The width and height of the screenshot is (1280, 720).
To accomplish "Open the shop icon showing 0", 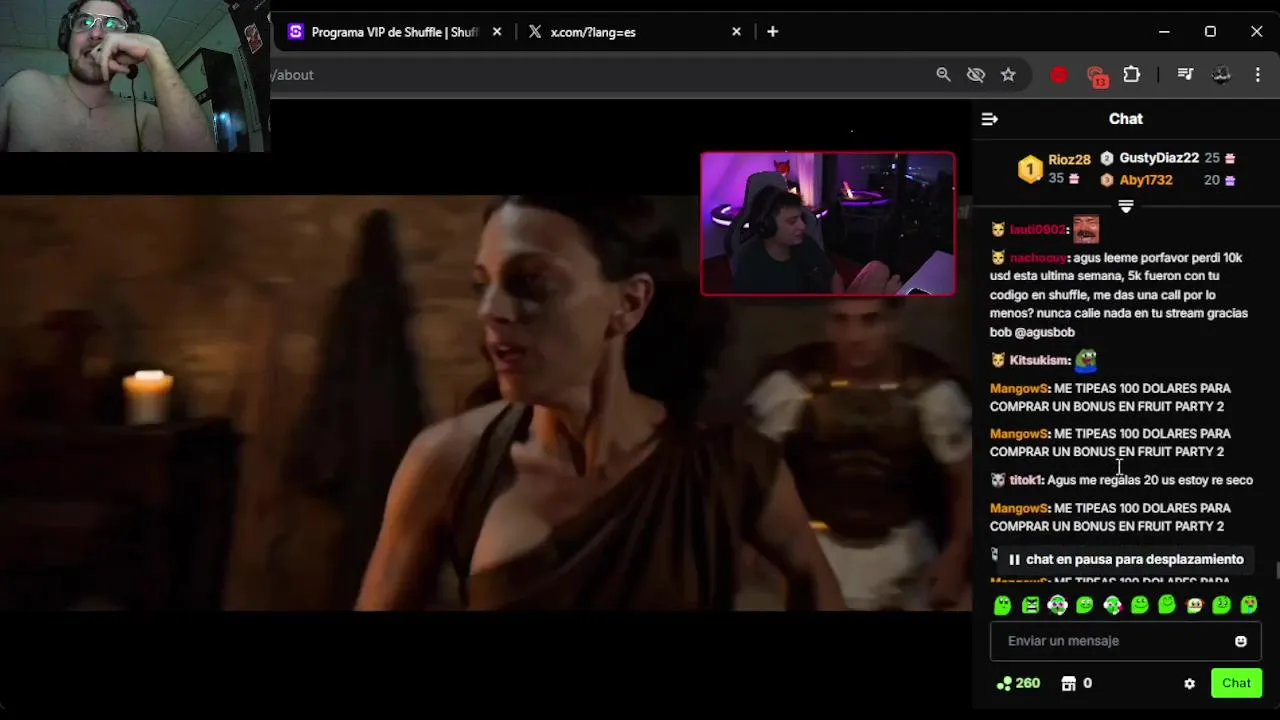I will pos(1076,683).
